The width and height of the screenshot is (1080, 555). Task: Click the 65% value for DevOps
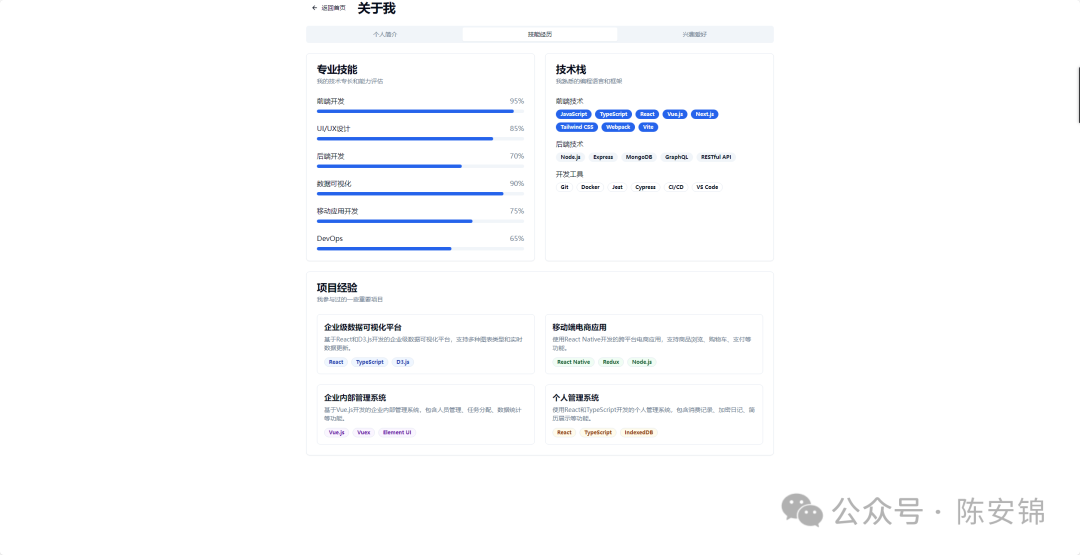pyautogui.click(x=517, y=239)
